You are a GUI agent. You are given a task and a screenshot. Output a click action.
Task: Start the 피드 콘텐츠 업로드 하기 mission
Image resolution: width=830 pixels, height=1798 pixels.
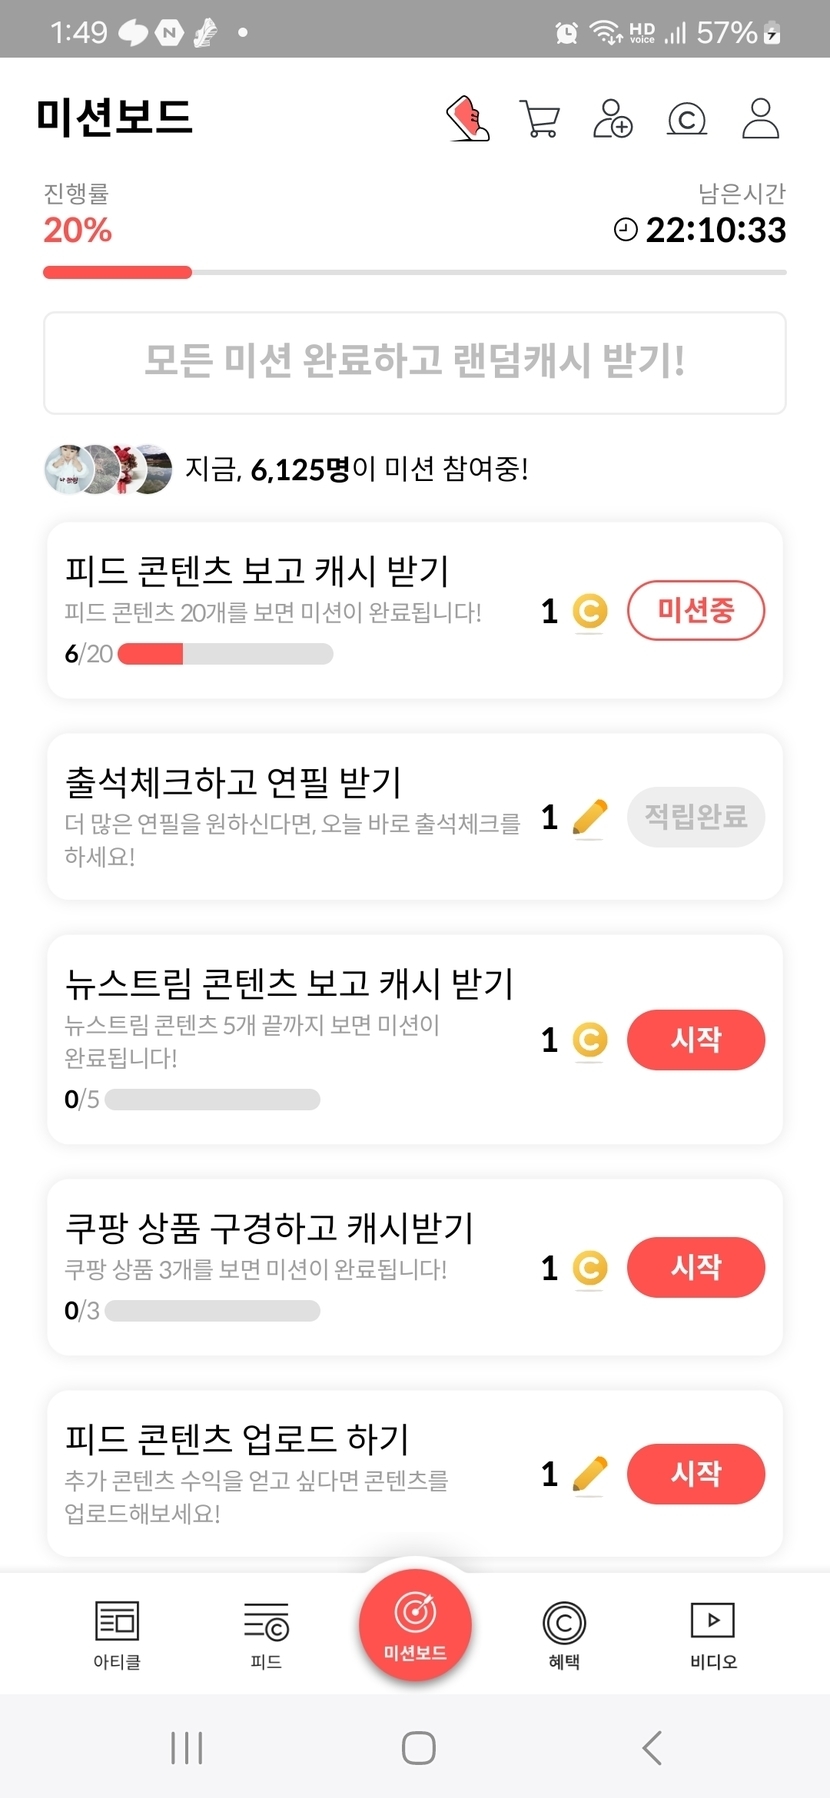(x=696, y=1473)
